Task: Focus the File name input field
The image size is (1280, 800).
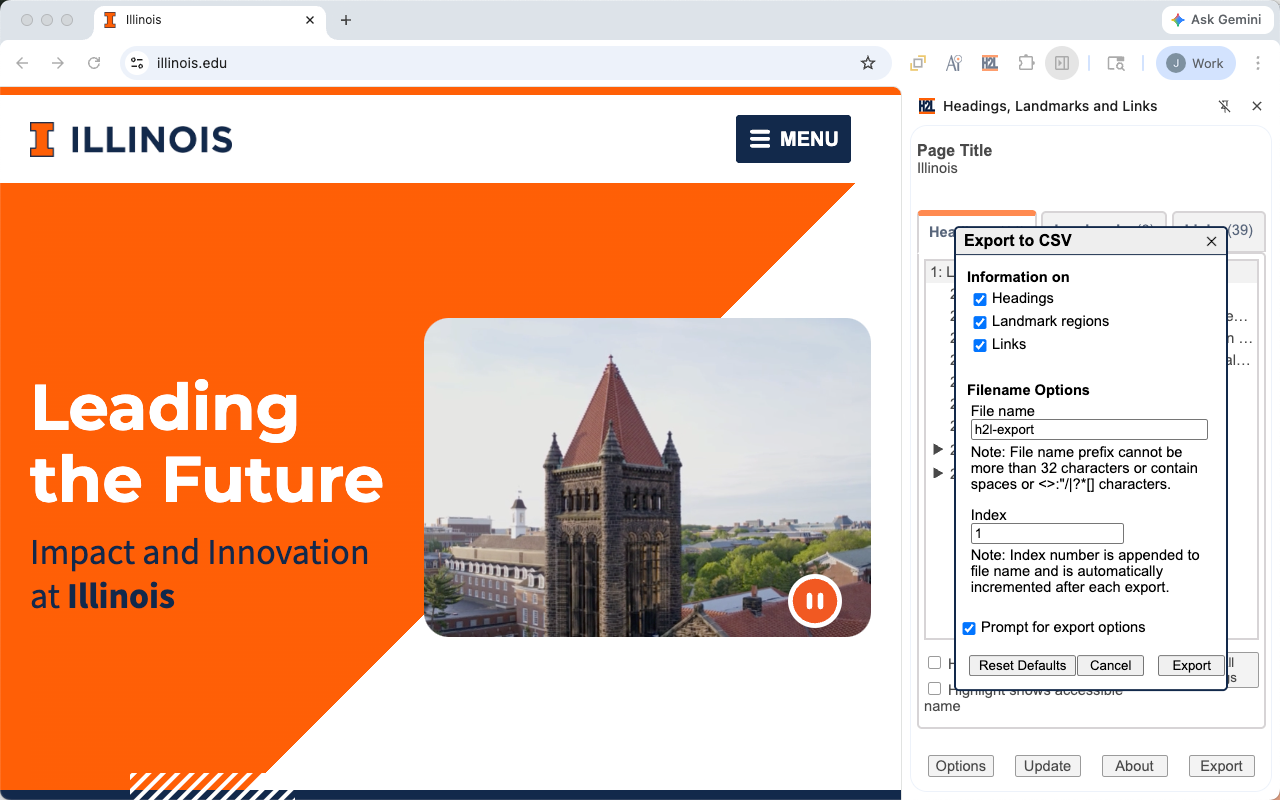Action: 1089,430
